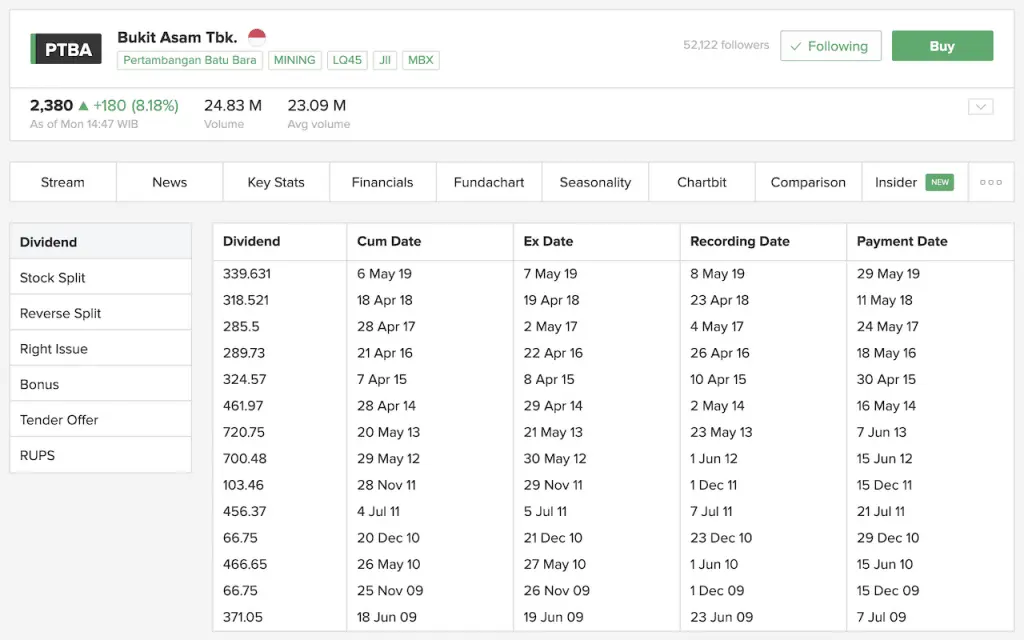Click the Payment Date column header
Viewport: 1024px width, 640px height.
point(902,241)
